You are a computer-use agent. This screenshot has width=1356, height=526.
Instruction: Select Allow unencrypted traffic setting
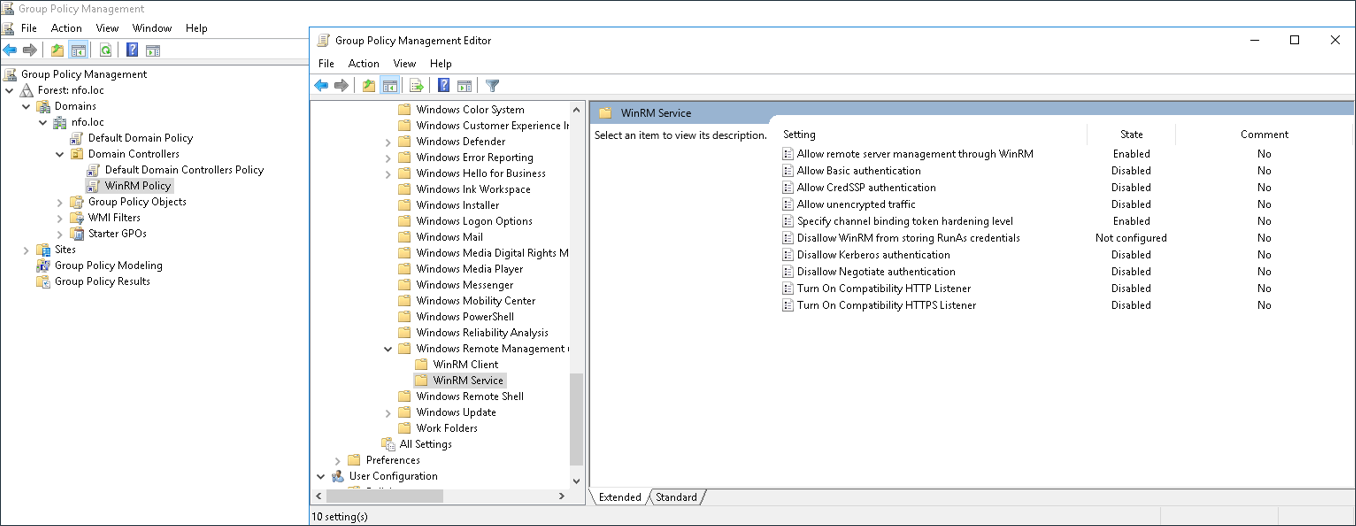[855, 204]
